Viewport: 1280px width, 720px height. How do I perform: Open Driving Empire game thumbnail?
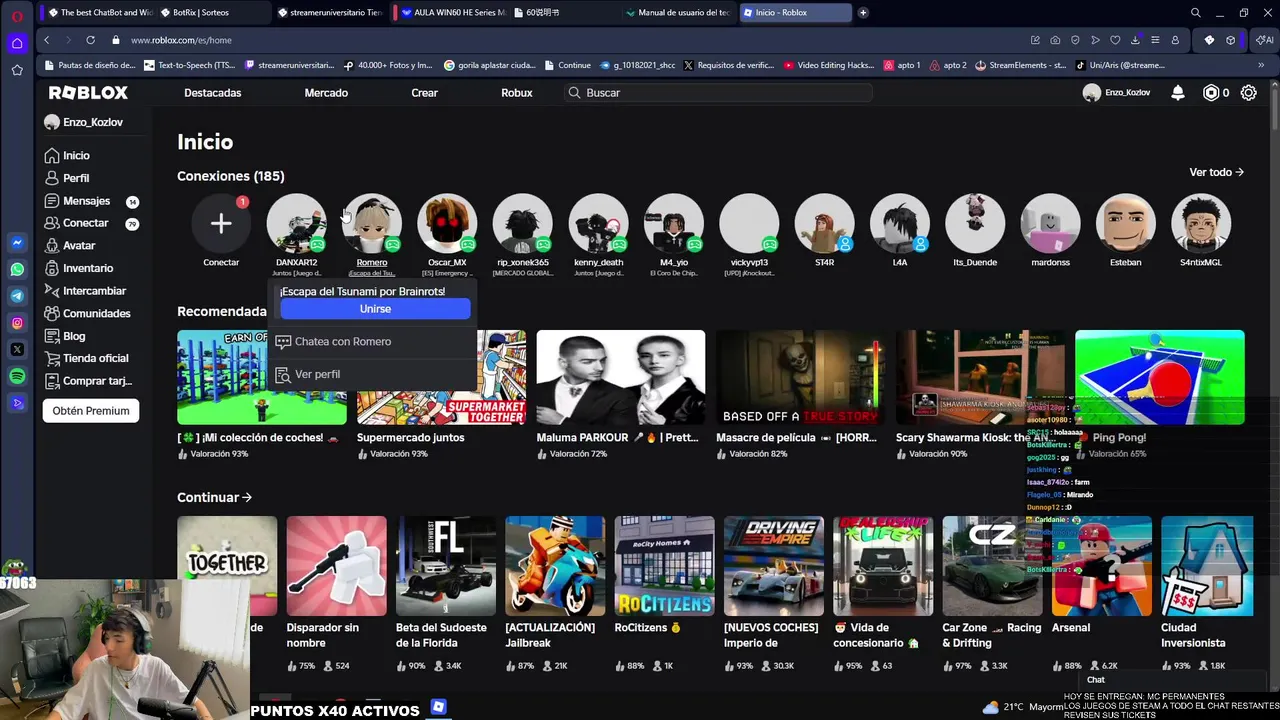pyautogui.click(x=774, y=566)
